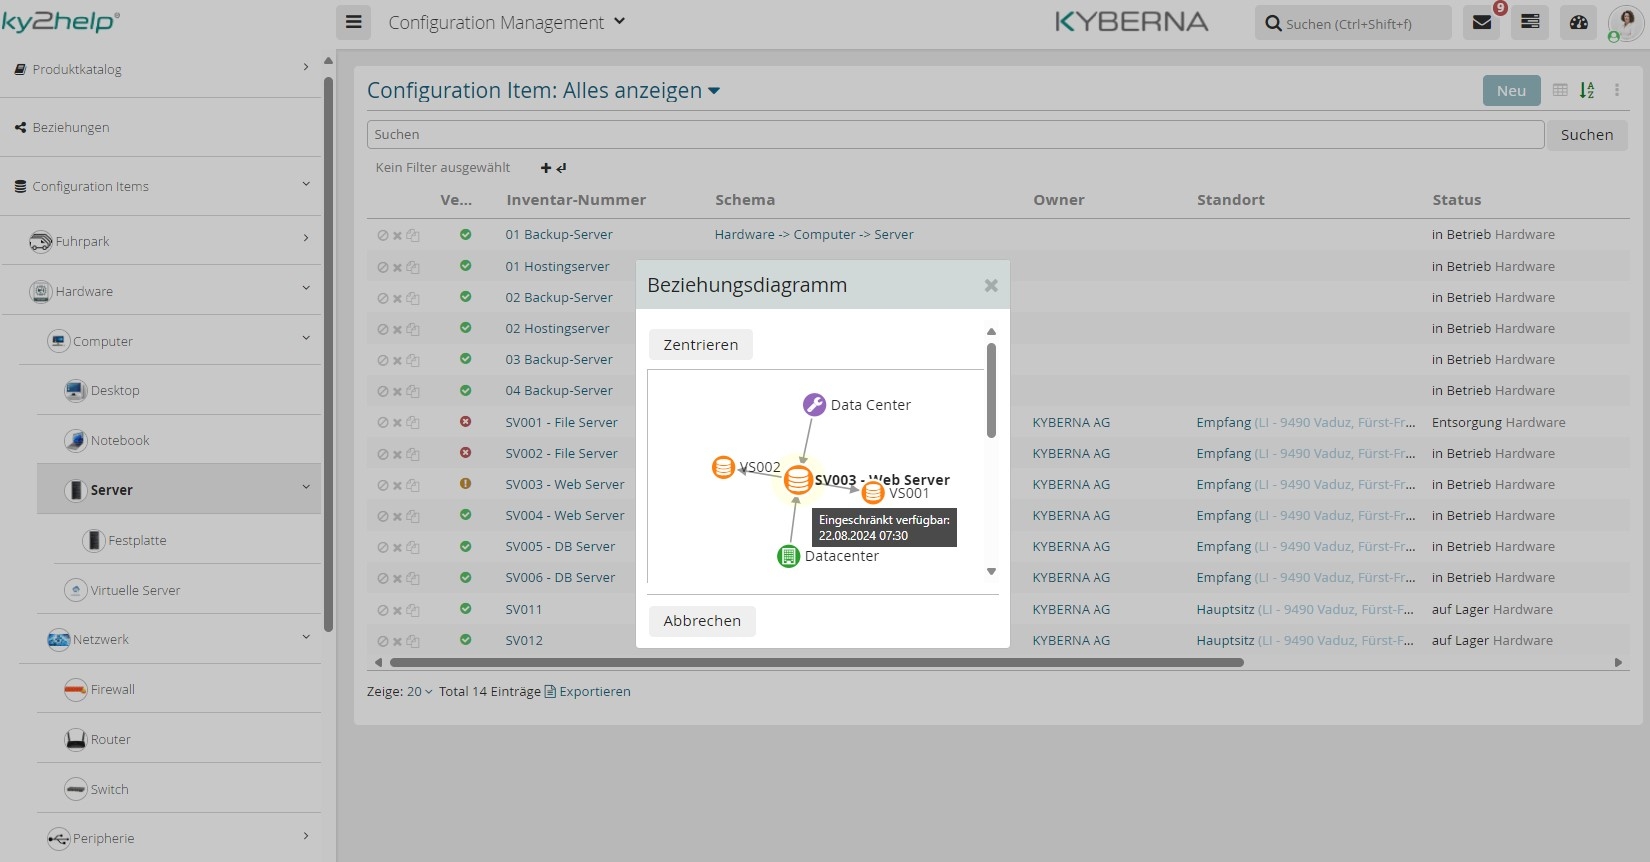Image resolution: width=1650 pixels, height=862 pixels.
Task: Click the Suchen button
Action: (1587, 135)
